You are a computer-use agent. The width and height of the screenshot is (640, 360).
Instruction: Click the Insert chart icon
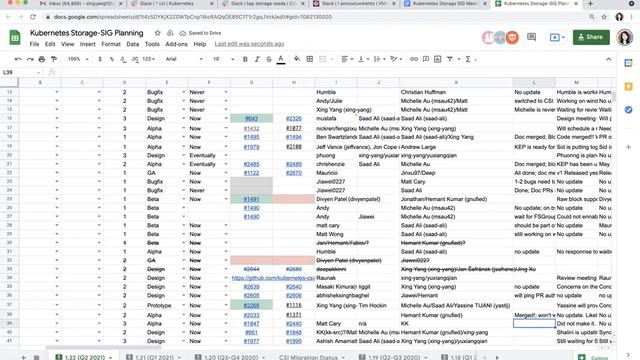tap(438, 59)
